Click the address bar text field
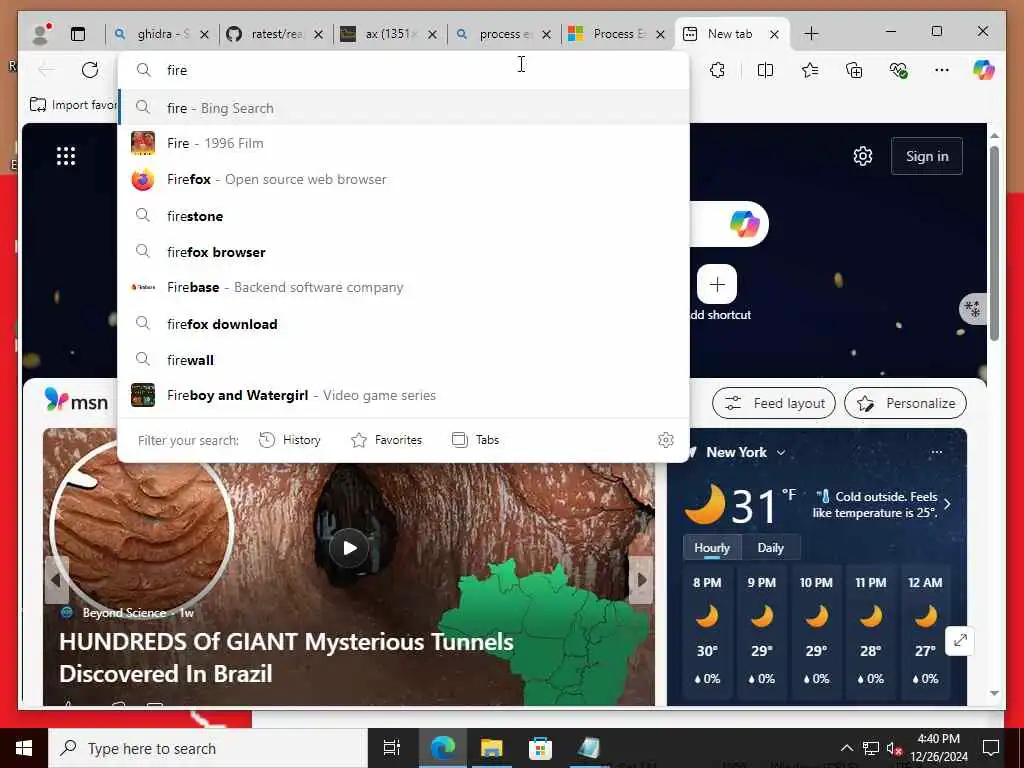Image resolution: width=1024 pixels, height=768 pixels. pyautogui.click(x=404, y=70)
